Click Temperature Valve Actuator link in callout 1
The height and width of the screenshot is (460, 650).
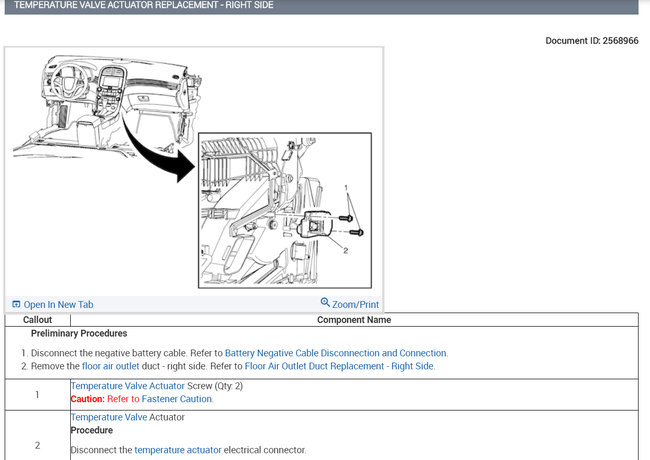128,386
